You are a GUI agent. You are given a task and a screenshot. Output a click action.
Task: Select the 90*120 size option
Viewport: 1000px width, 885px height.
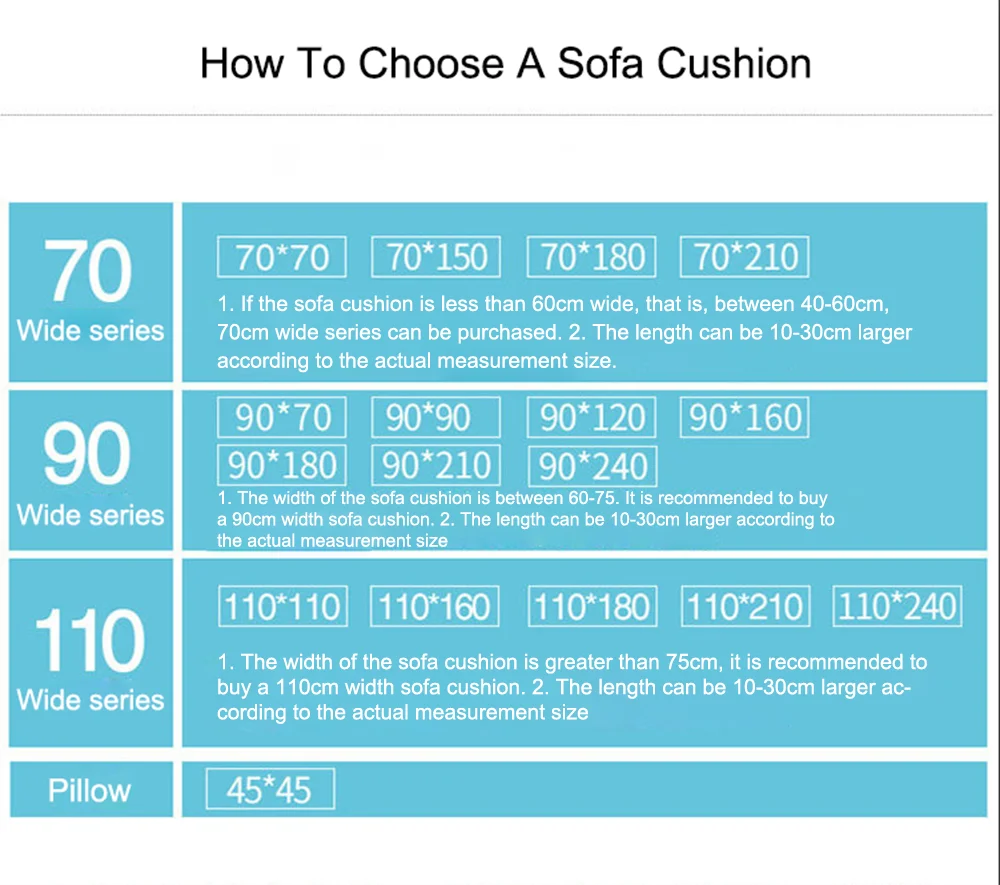(x=591, y=417)
